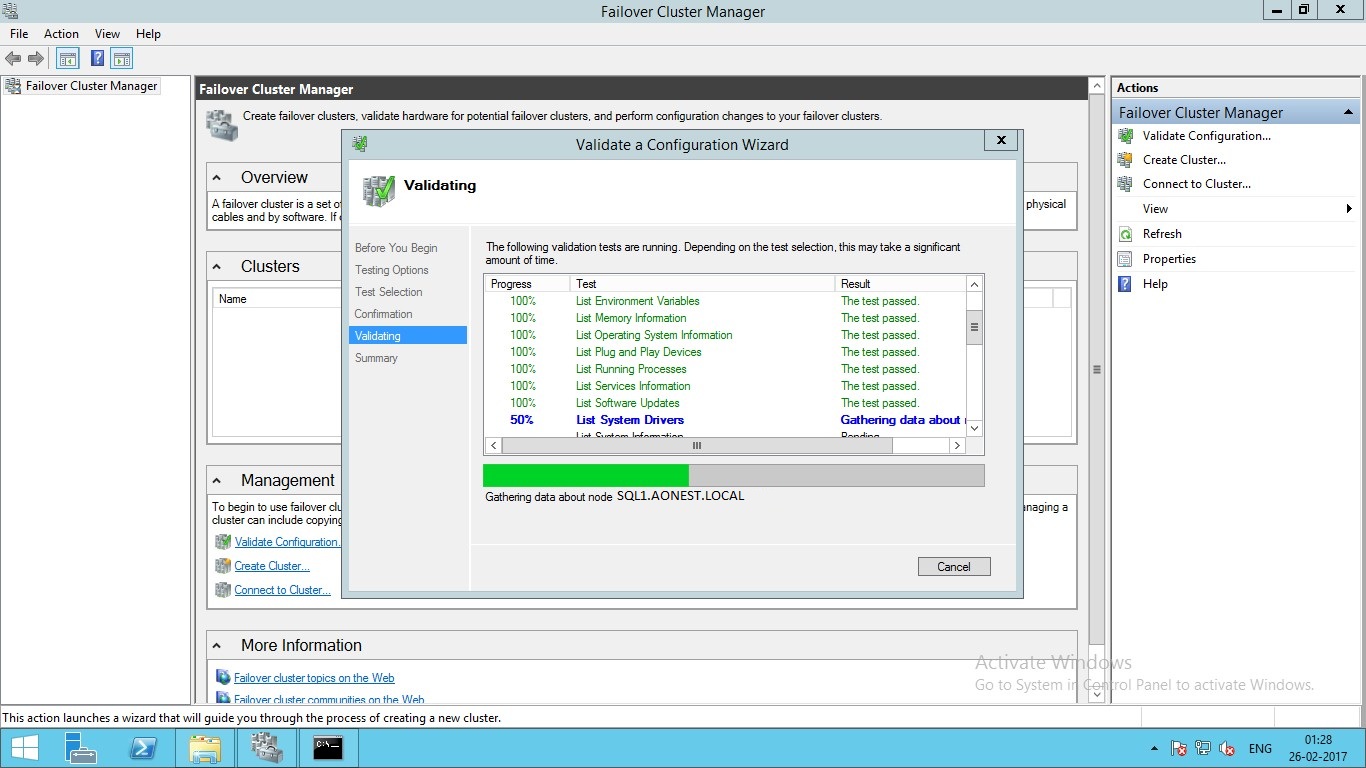Open the View menu
This screenshot has height=768, width=1366.
point(107,34)
